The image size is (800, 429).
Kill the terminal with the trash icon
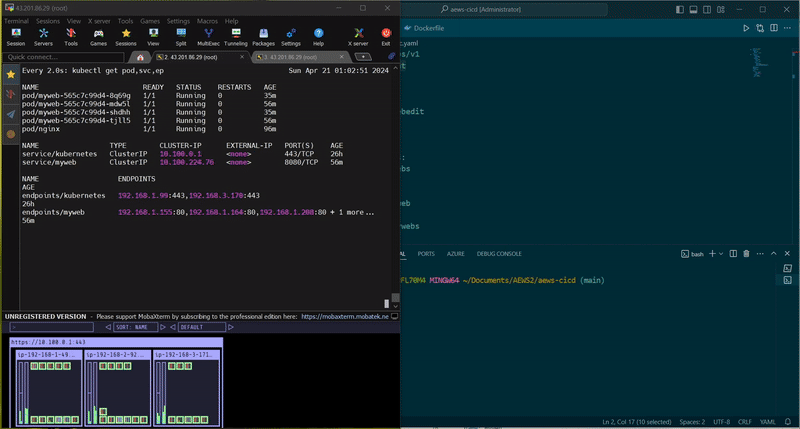[746, 254]
